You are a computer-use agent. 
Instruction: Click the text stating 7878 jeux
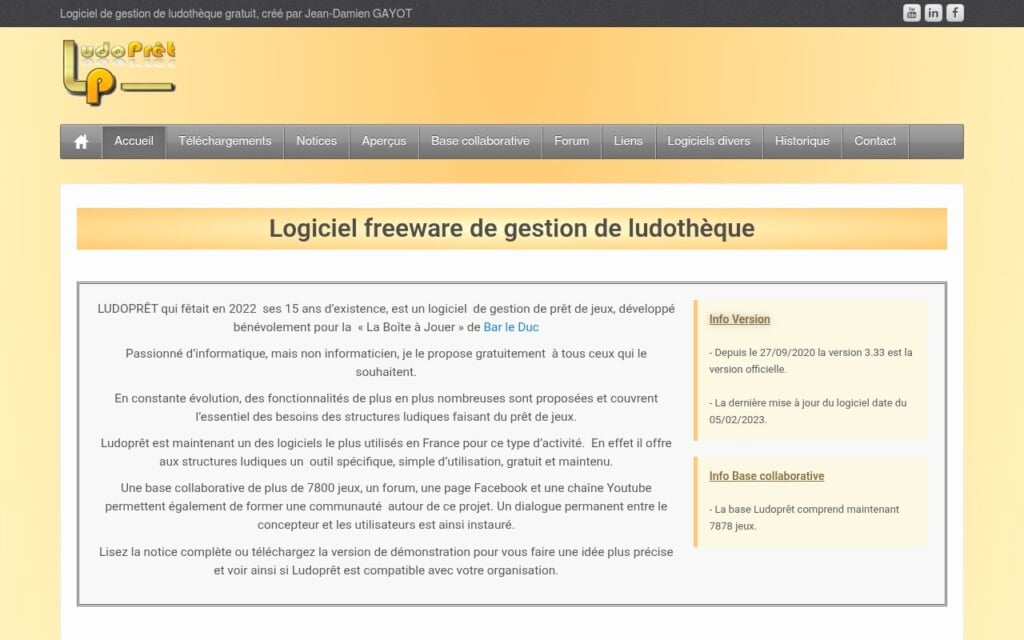point(804,517)
